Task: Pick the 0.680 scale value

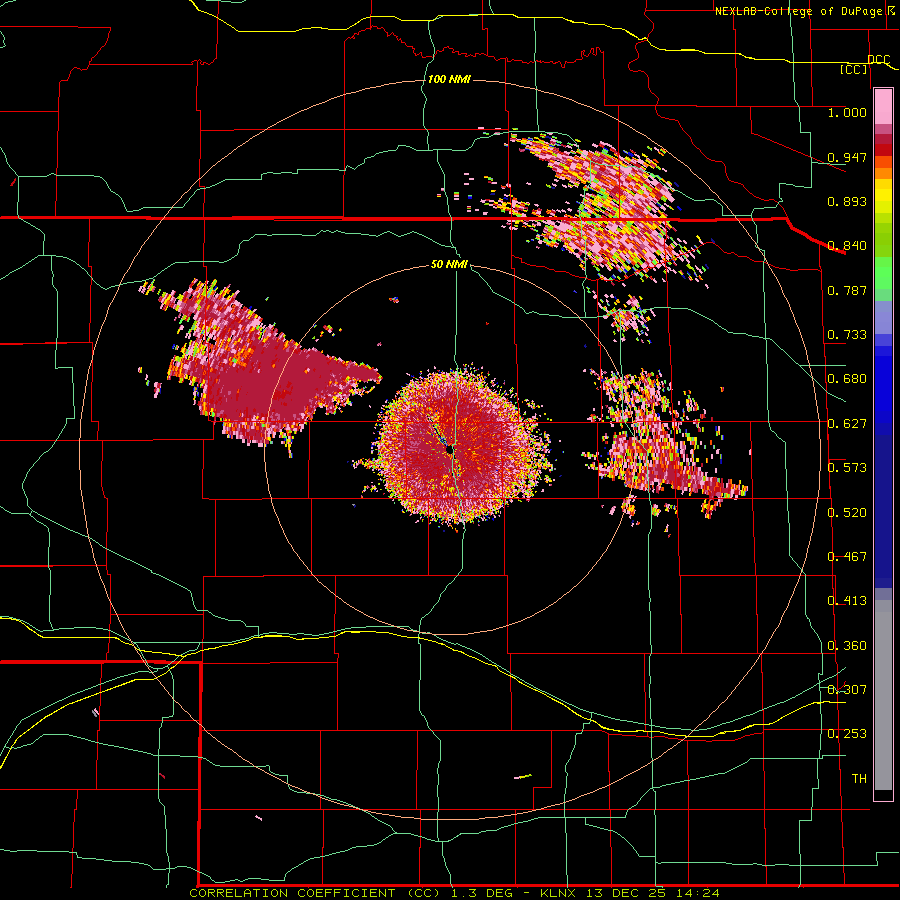Action: tap(847, 379)
